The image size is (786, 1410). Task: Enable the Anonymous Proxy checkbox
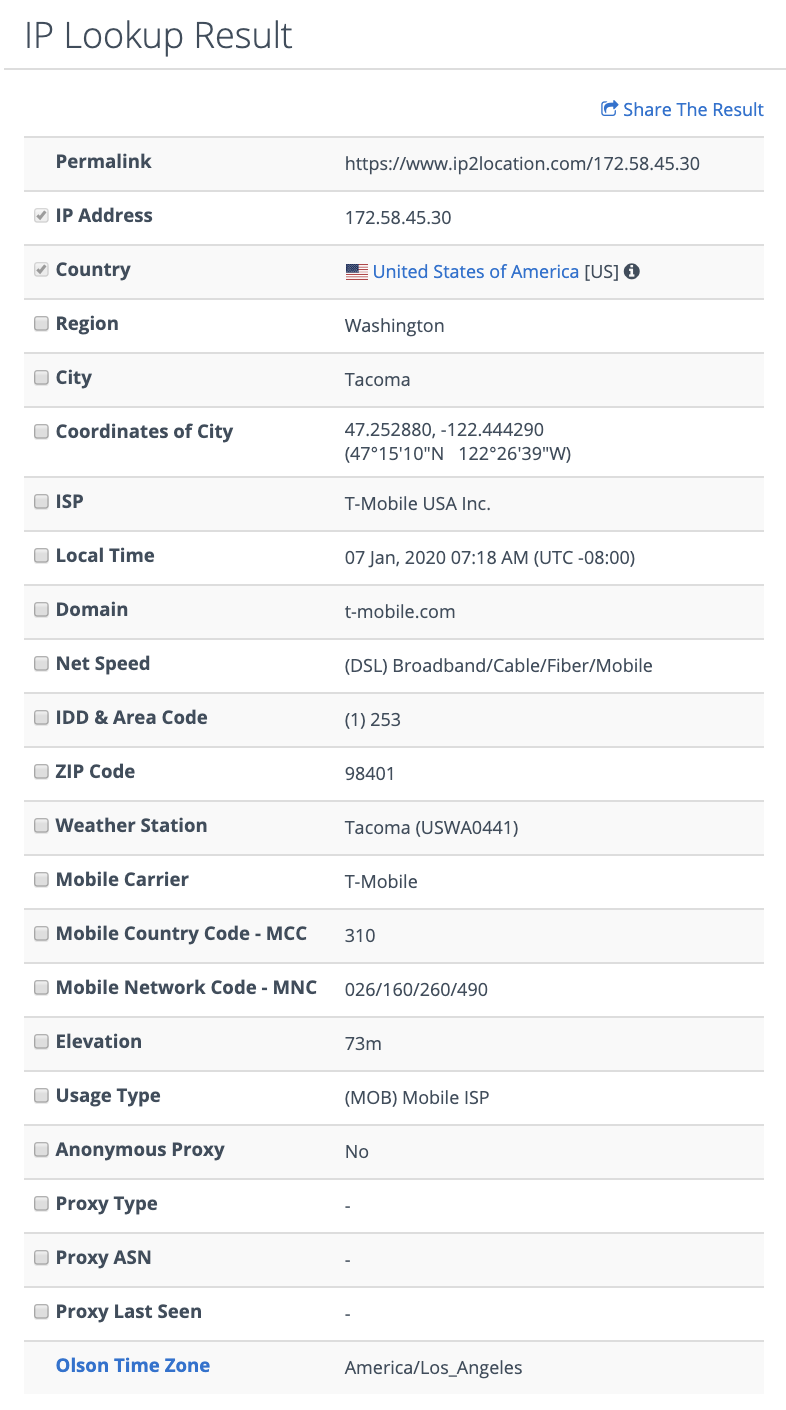pyautogui.click(x=41, y=1150)
